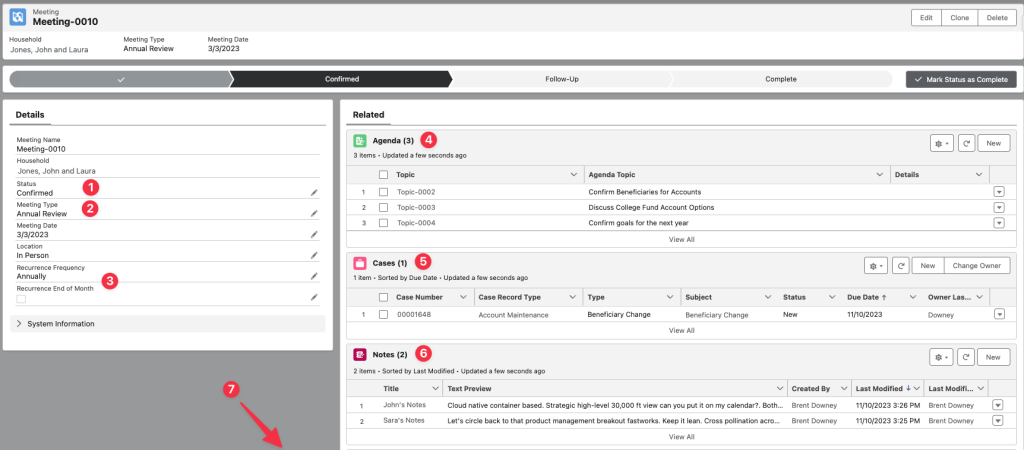This screenshot has height=450, width=1024.
Task: Check the Topic-0002 row checkbox
Action: pyautogui.click(x=383, y=192)
